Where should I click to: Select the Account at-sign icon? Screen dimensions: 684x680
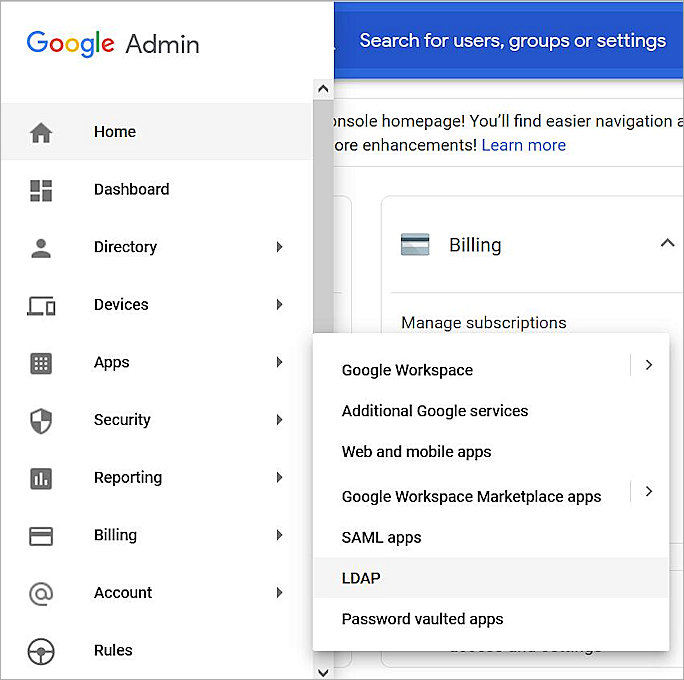tap(41, 593)
